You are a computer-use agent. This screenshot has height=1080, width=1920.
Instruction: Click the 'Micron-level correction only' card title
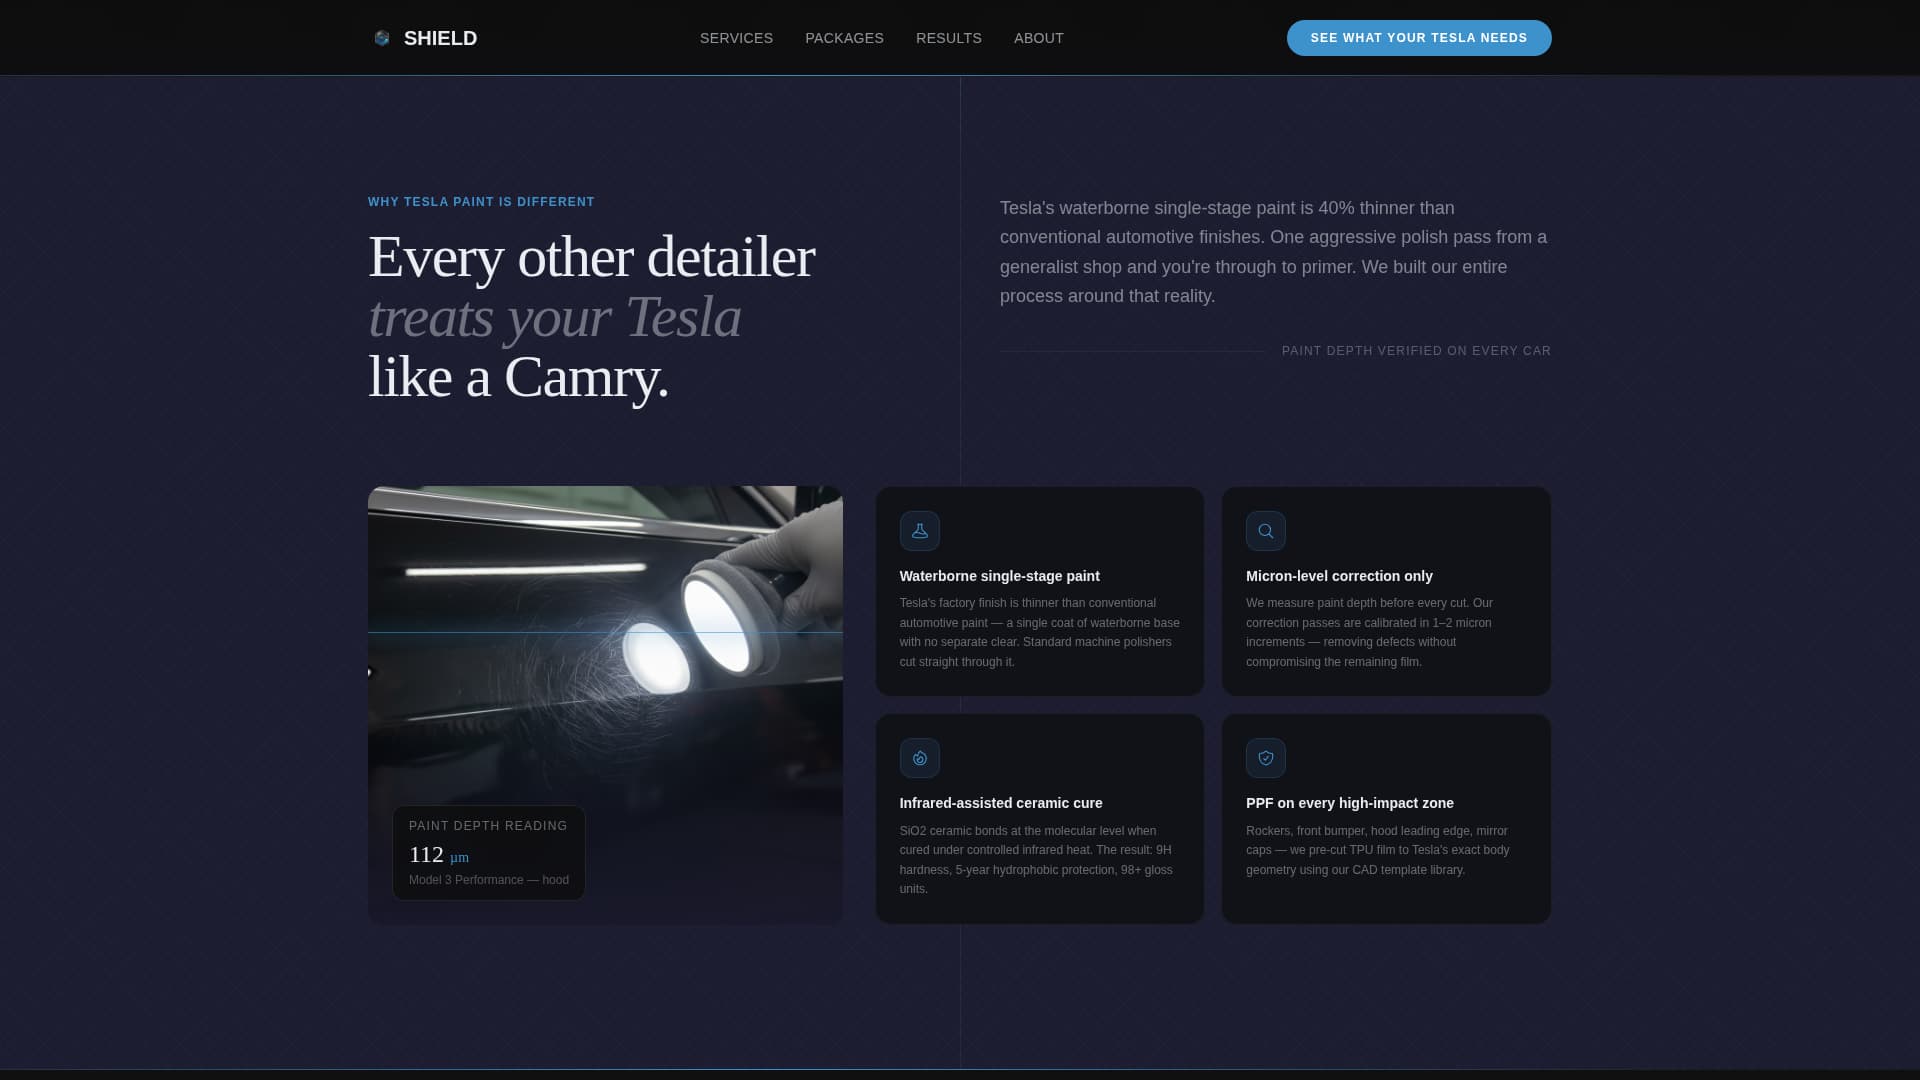pyautogui.click(x=1339, y=576)
